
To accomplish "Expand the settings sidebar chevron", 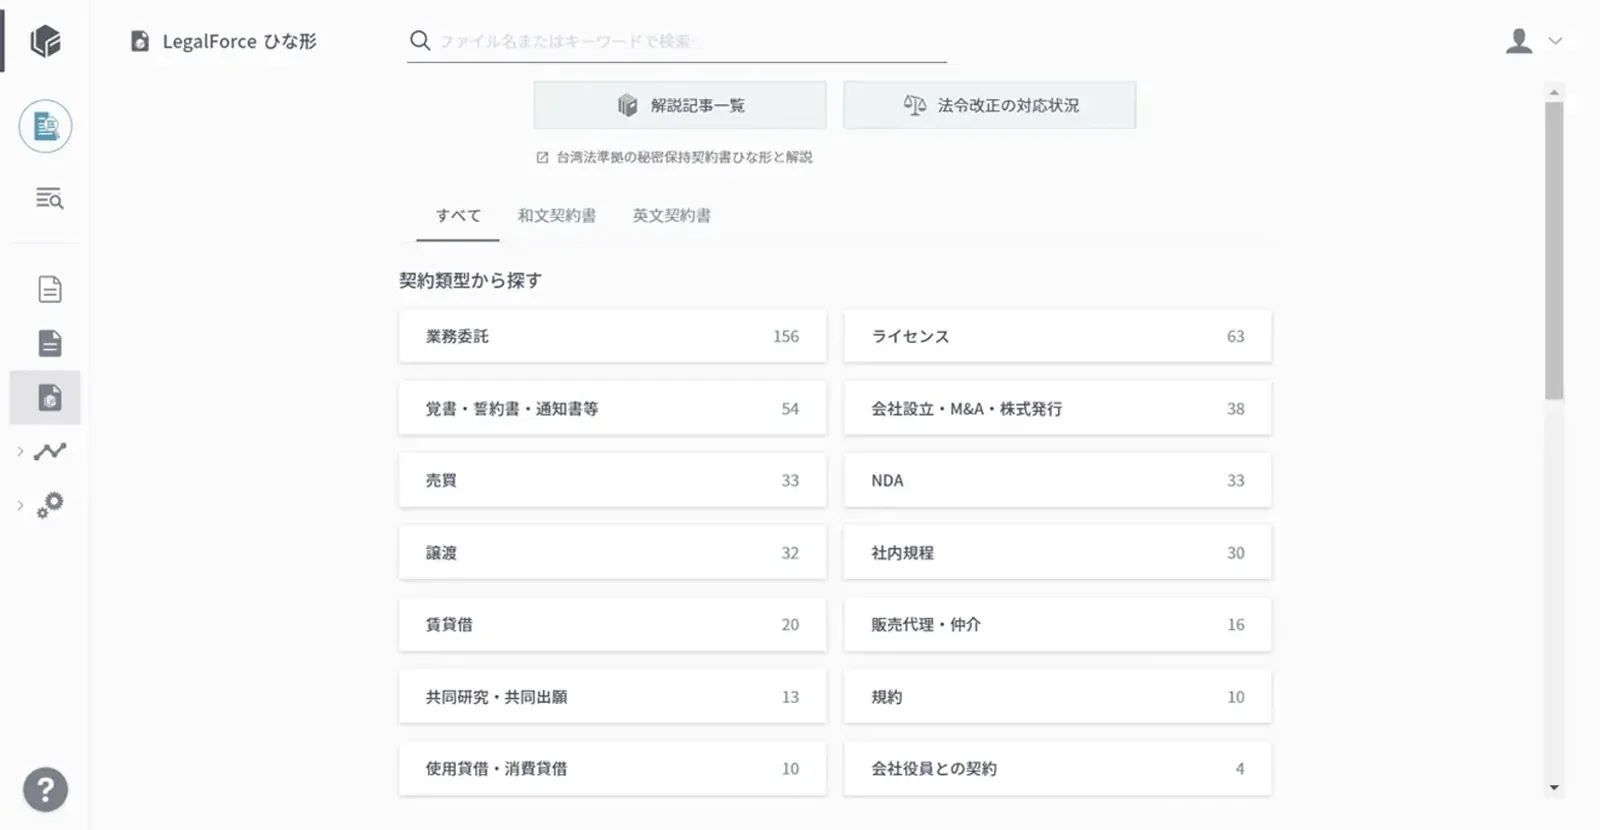I will pos(20,506).
